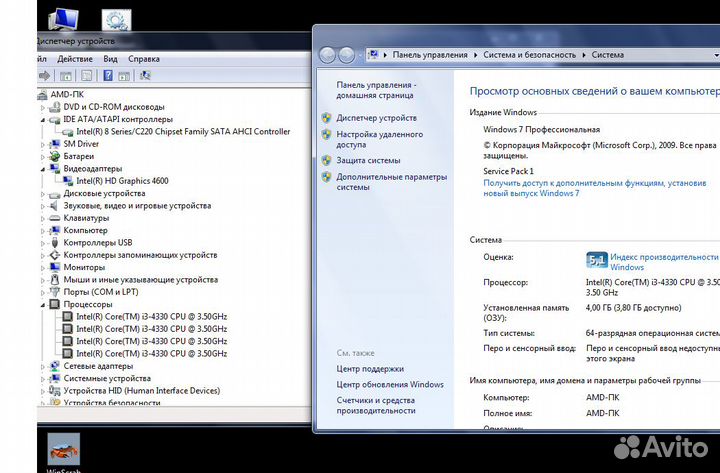720x473 pixels.
Task: Open the Действие menu in Device Manager
Action: click(x=75, y=59)
